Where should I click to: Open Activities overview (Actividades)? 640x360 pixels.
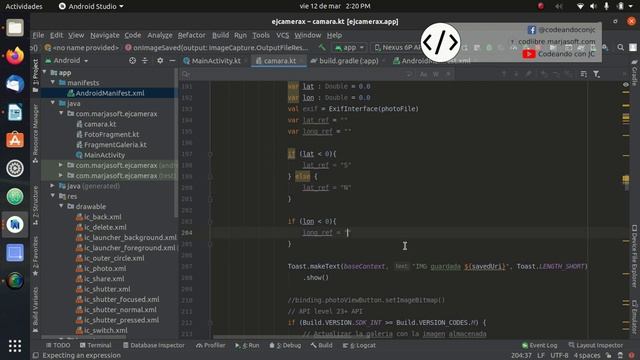(24, 6)
